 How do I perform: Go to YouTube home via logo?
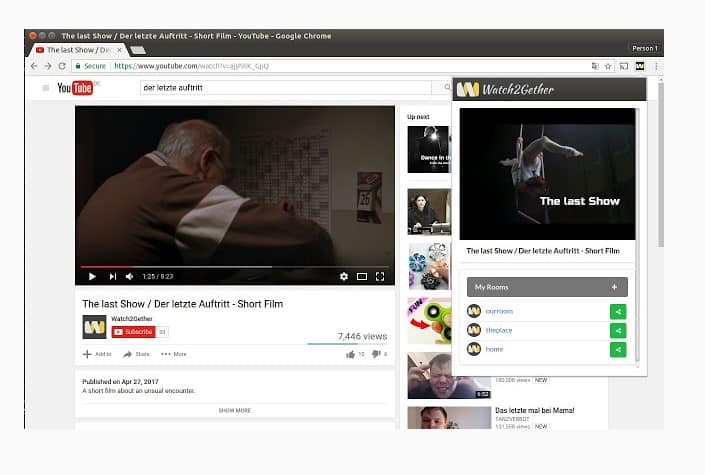click(x=75, y=88)
